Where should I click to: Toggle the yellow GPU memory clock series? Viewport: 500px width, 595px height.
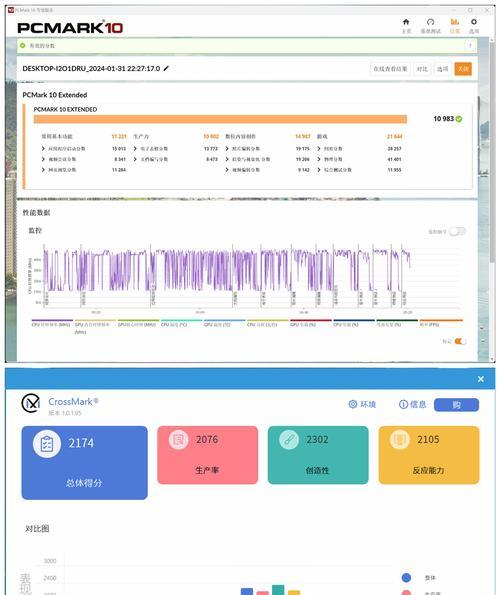tap(95, 326)
